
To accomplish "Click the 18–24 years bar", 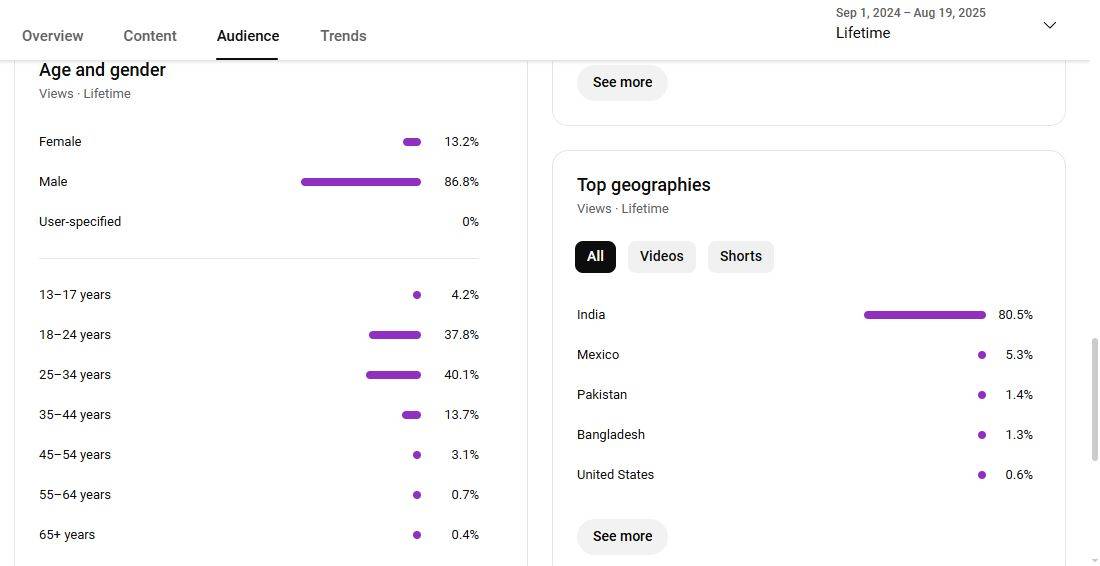I will [394, 335].
